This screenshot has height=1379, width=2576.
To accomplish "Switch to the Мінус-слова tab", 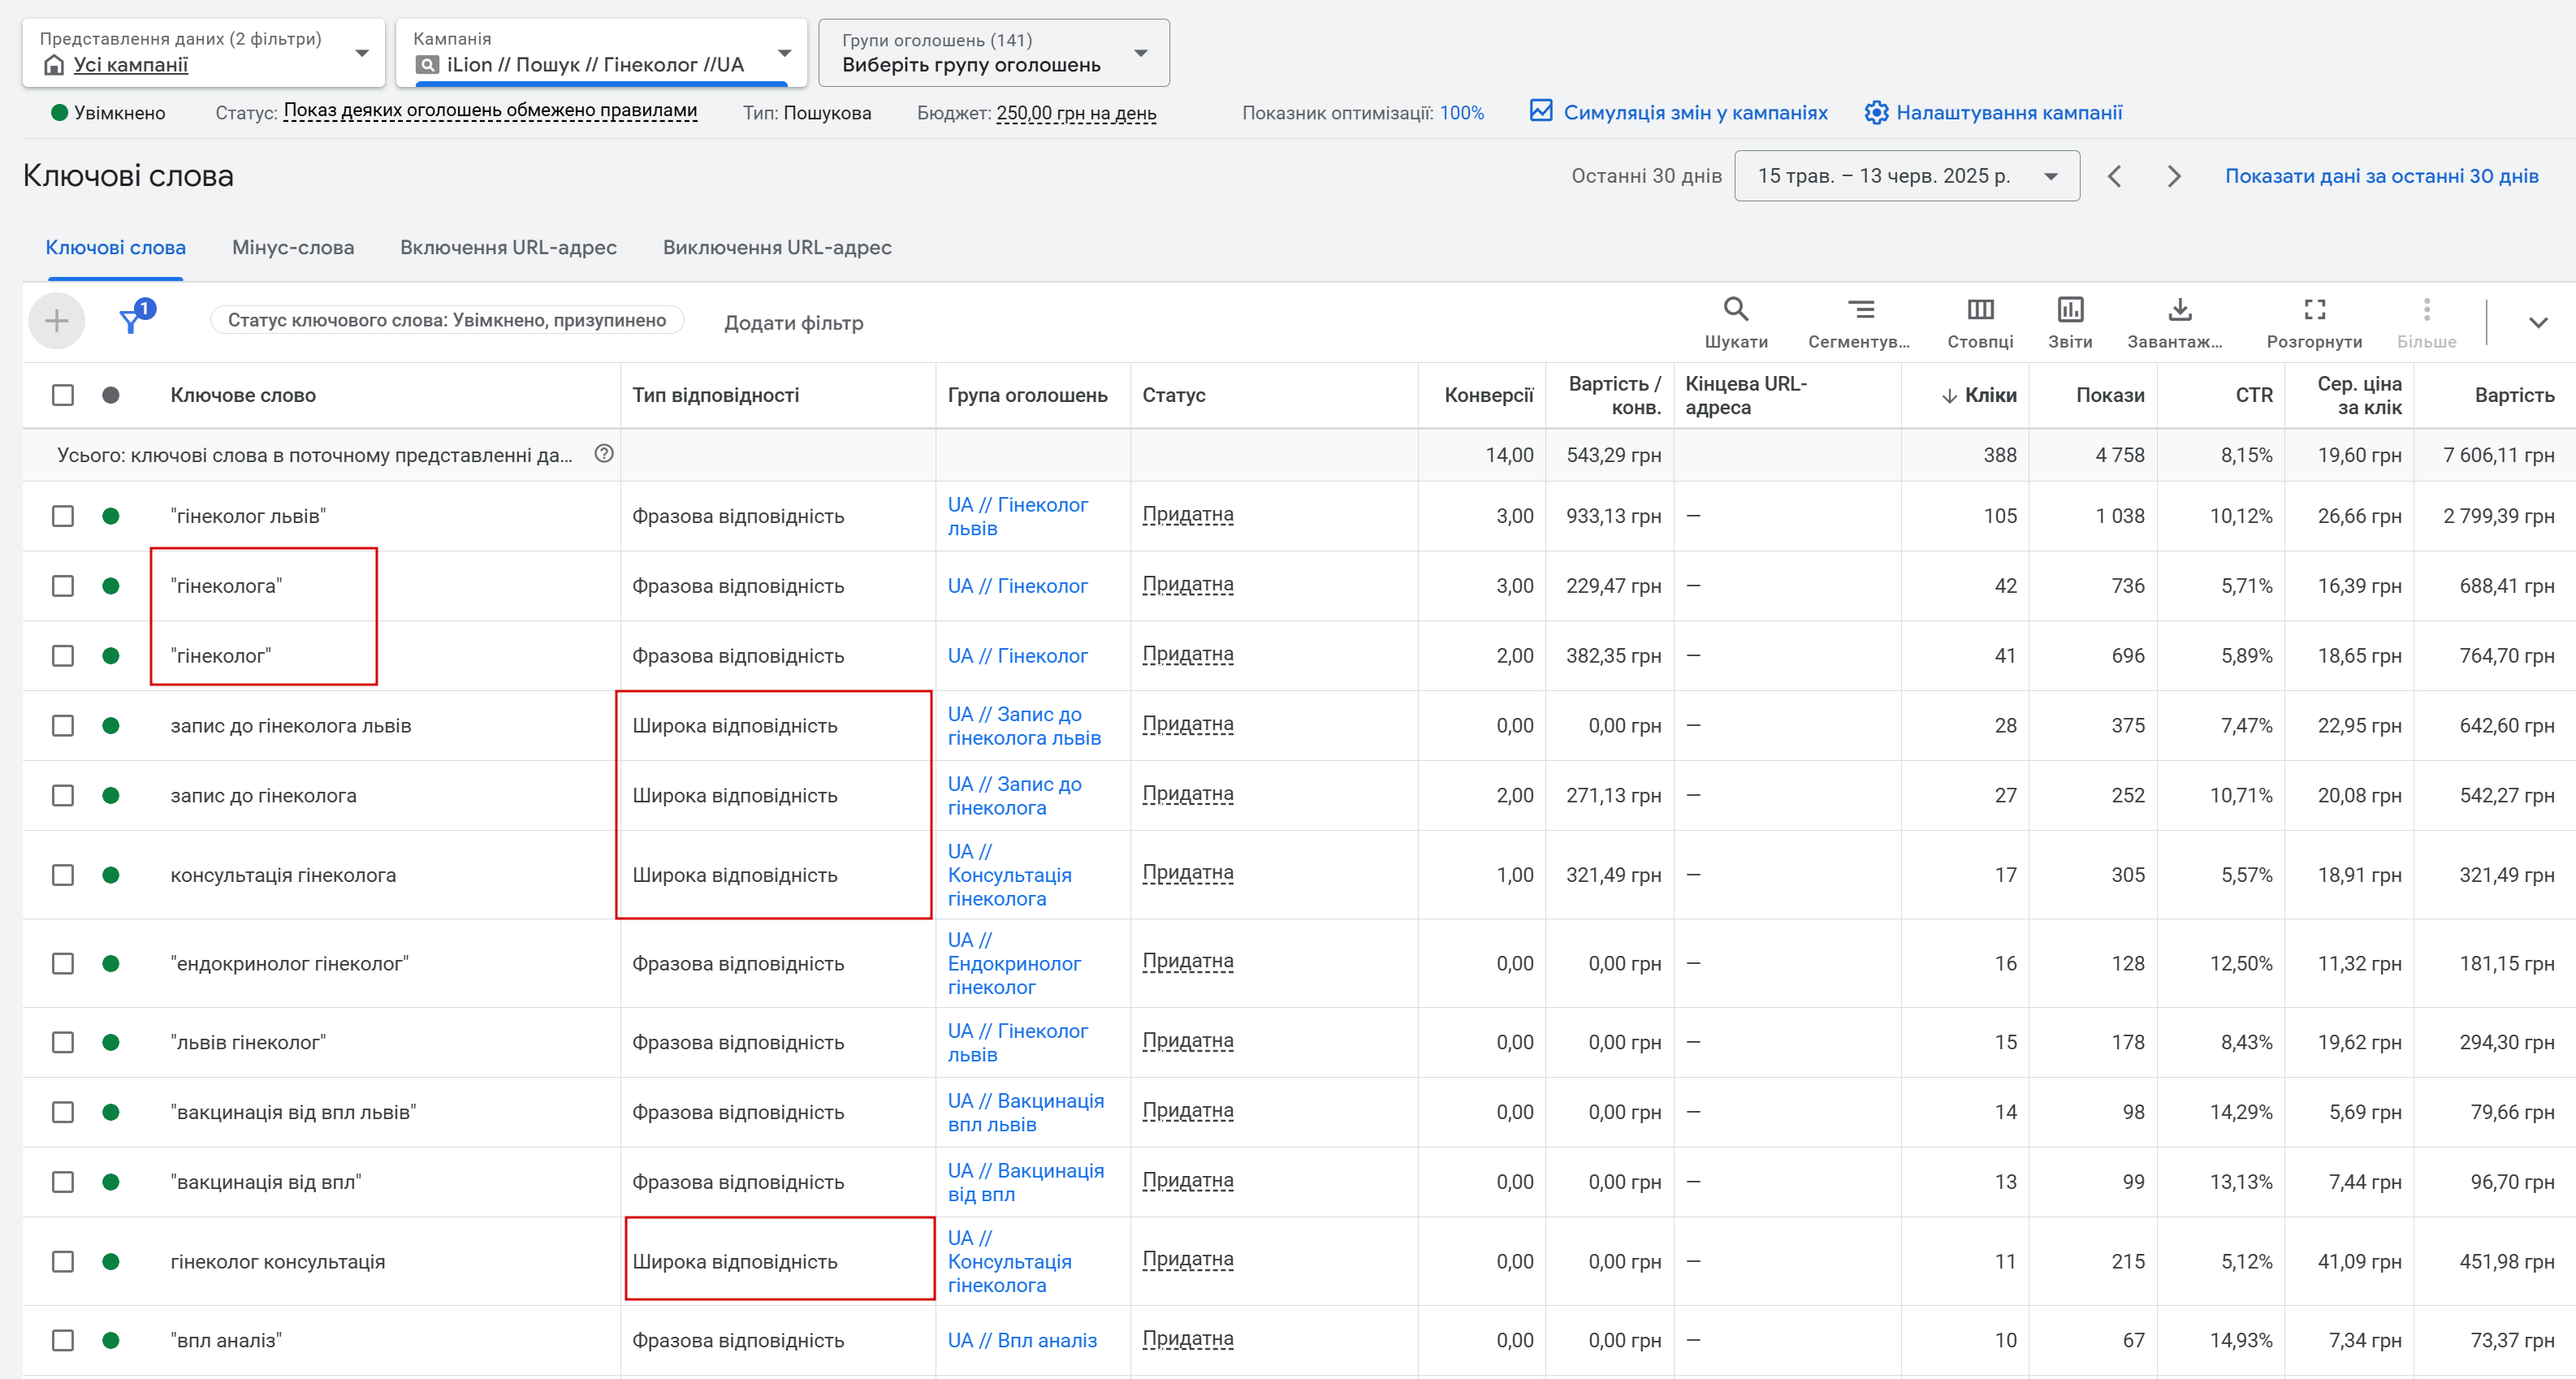I will (293, 247).
